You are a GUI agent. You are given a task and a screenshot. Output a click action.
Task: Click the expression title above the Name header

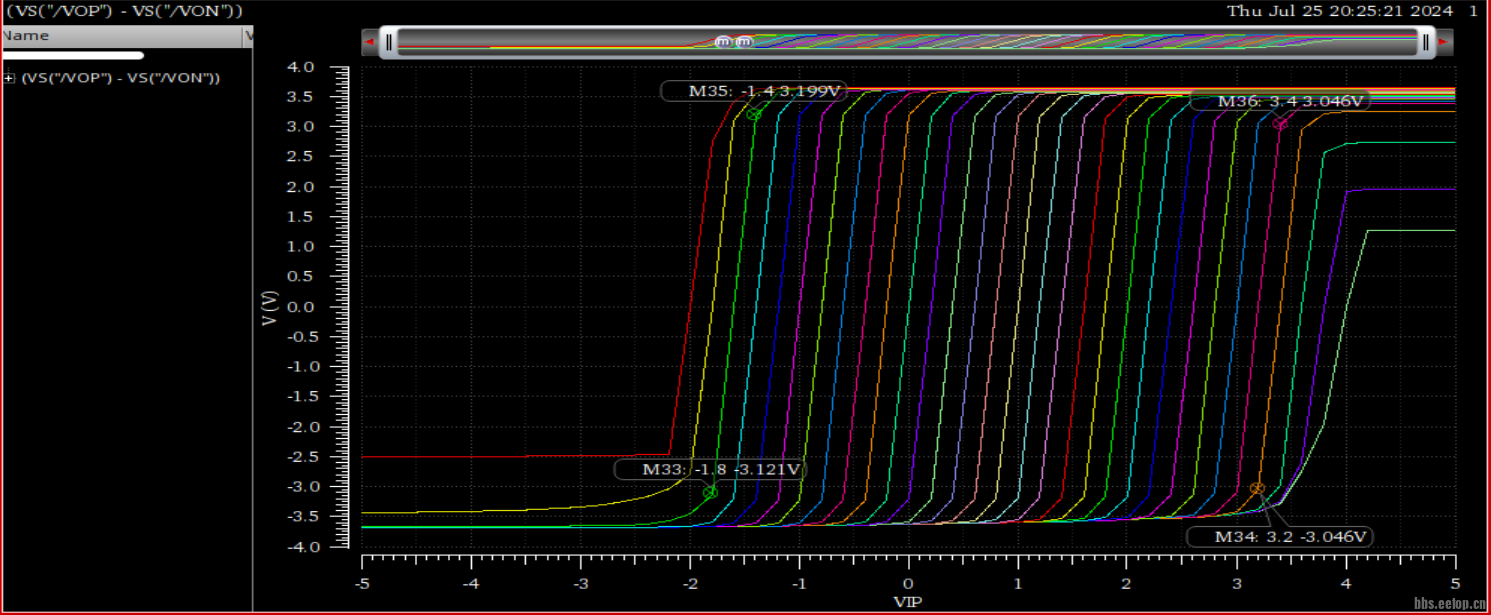click(x=124, y=11)
